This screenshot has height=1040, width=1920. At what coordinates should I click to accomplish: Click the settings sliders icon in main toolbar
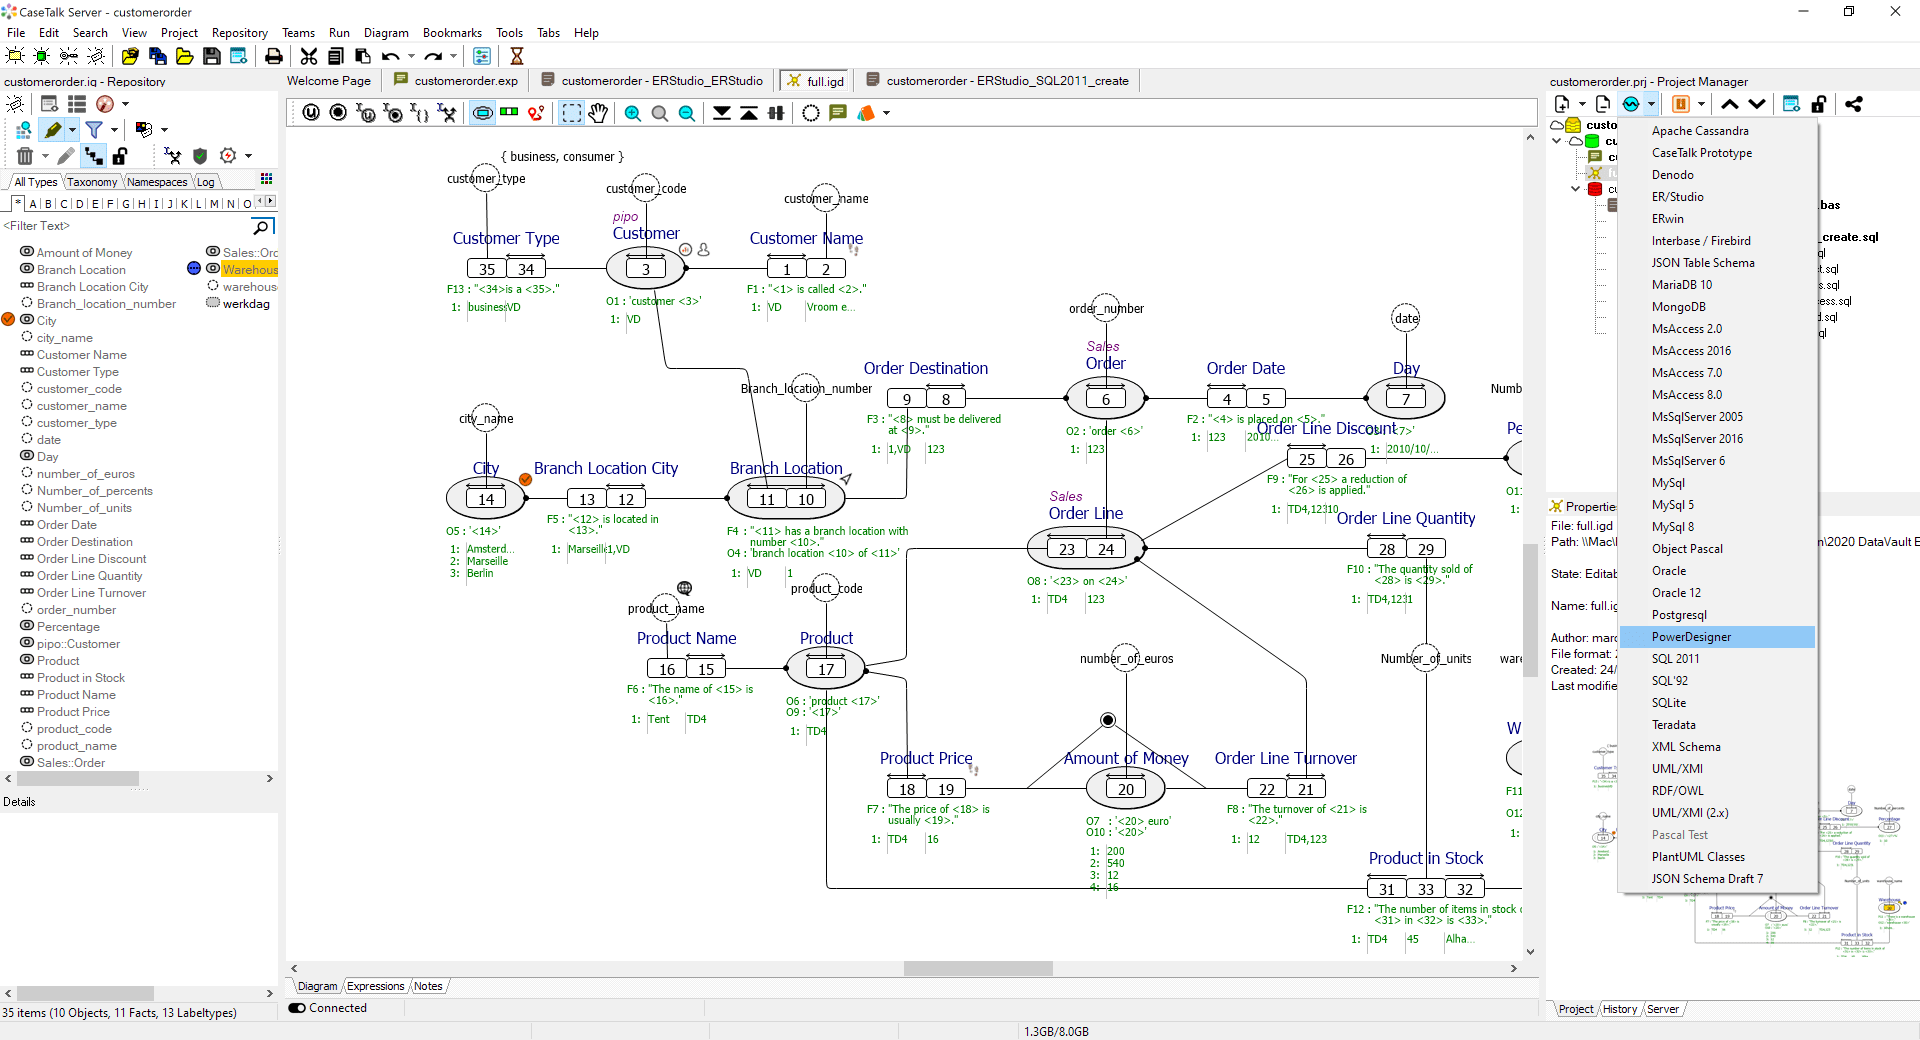tap(482, 56)
